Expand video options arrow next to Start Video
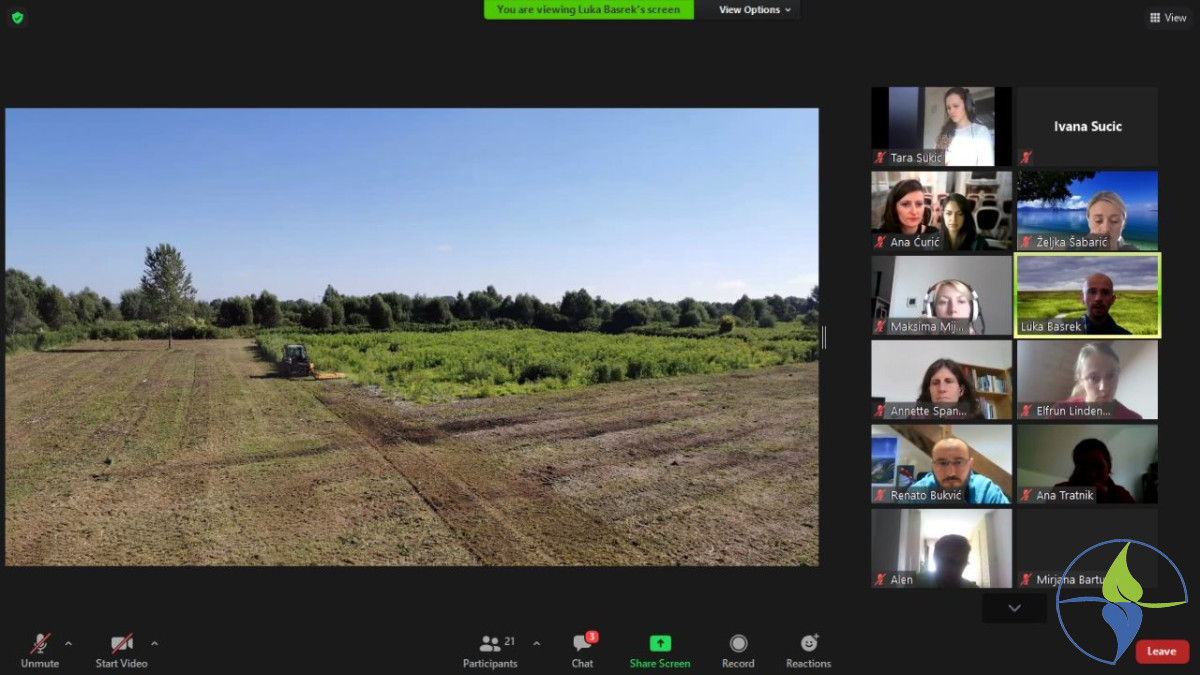The width and height of the screenshot is (1200, 675). click(x=154, y=643)
